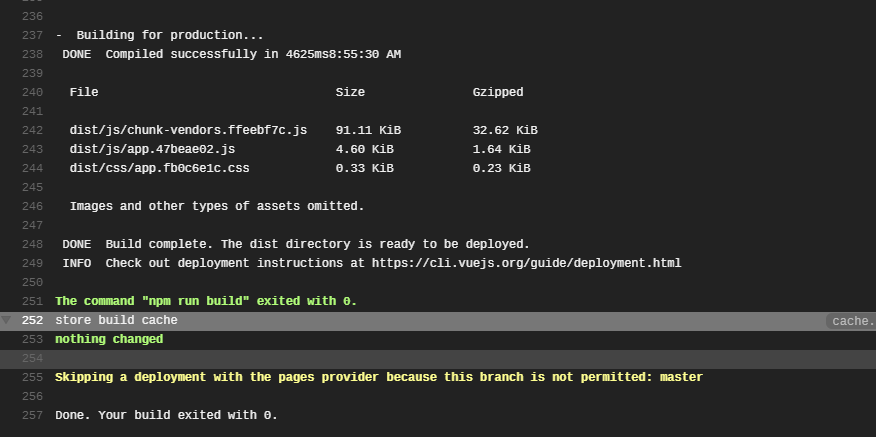The height and width of the screenshot is (437, 876).
Task: Click line number 254 on highlighted row
Action: coord(32,358)
